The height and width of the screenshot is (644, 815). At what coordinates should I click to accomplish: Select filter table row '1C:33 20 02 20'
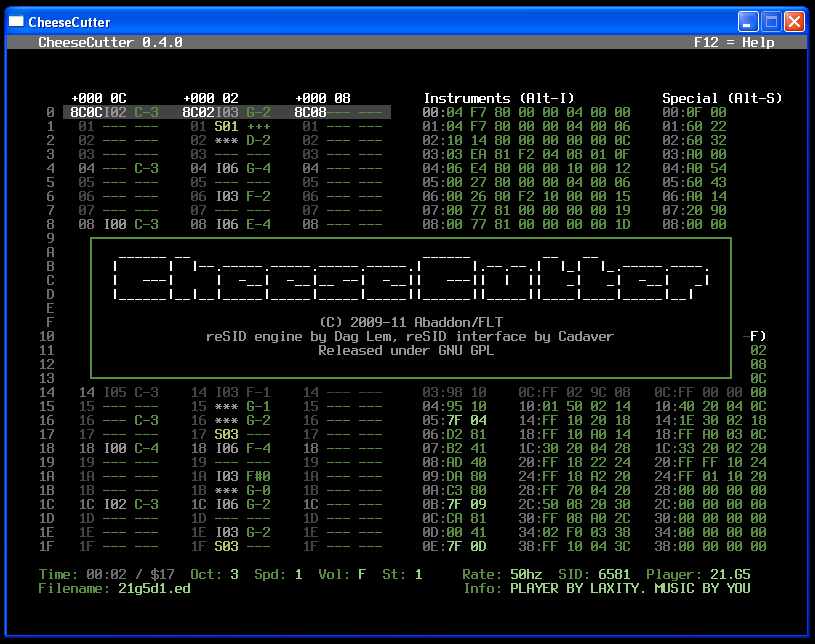click(x=711, y=449)
